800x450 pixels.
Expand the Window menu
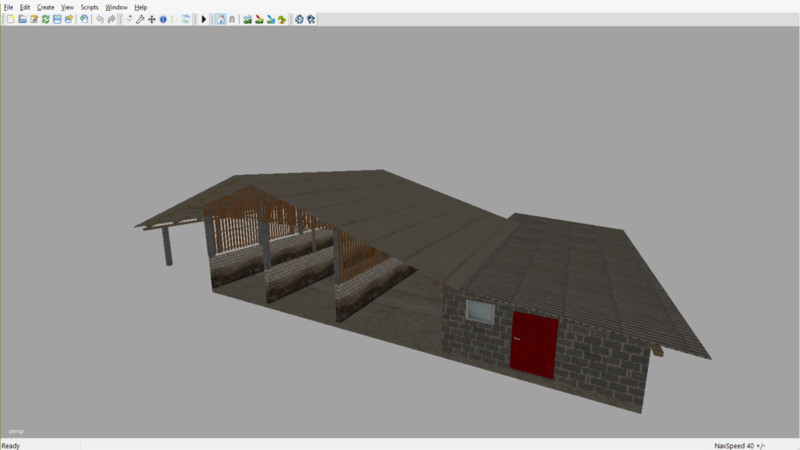coord(117,7)
